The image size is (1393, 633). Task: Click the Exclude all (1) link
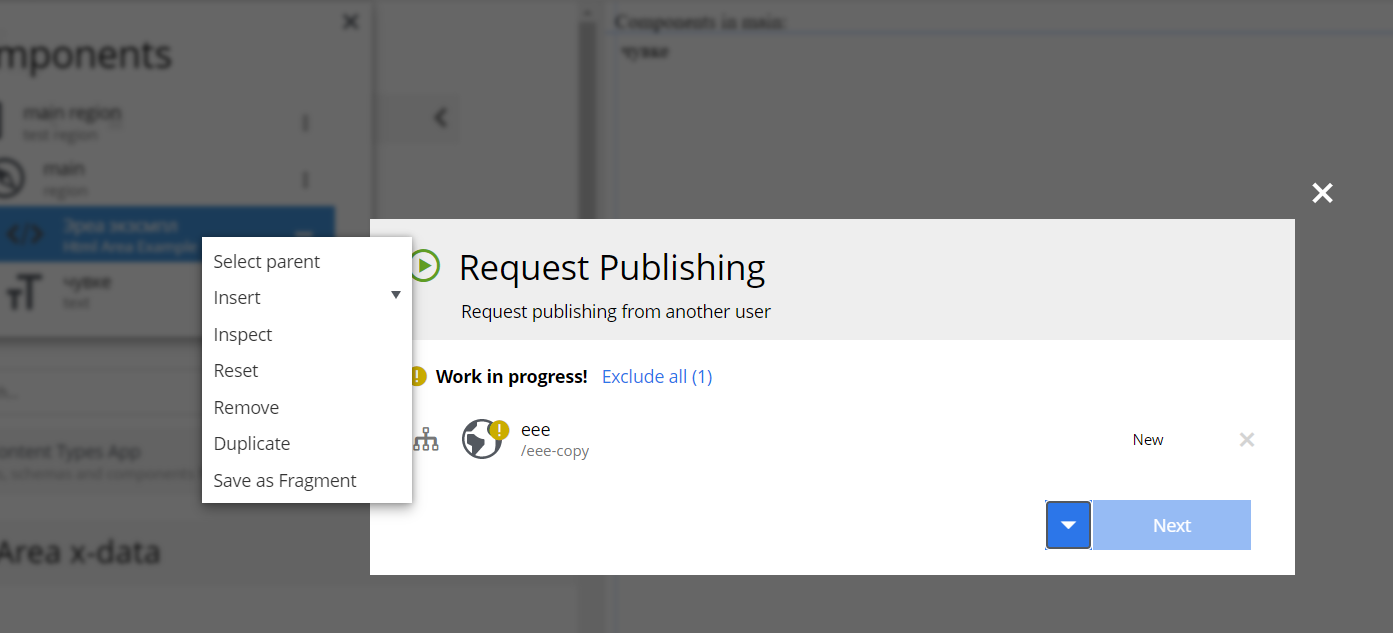click(656, 376)
